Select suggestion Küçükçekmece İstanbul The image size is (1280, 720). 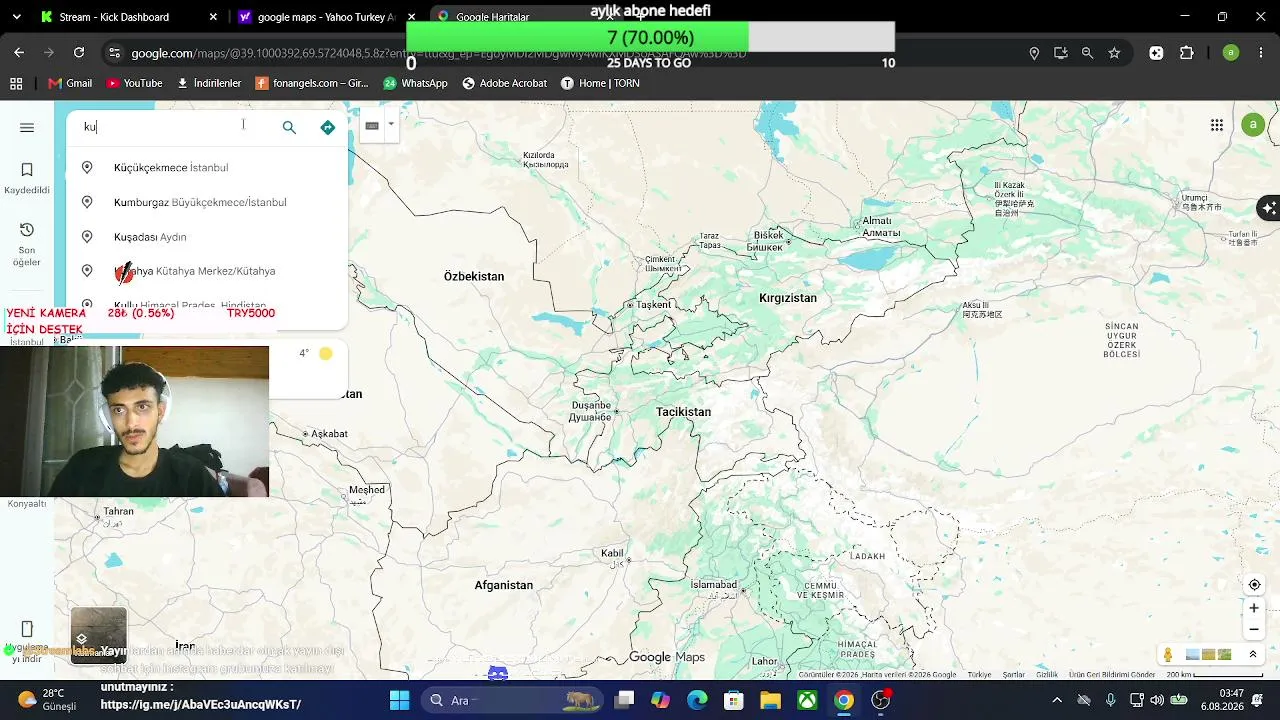(207, 167)
